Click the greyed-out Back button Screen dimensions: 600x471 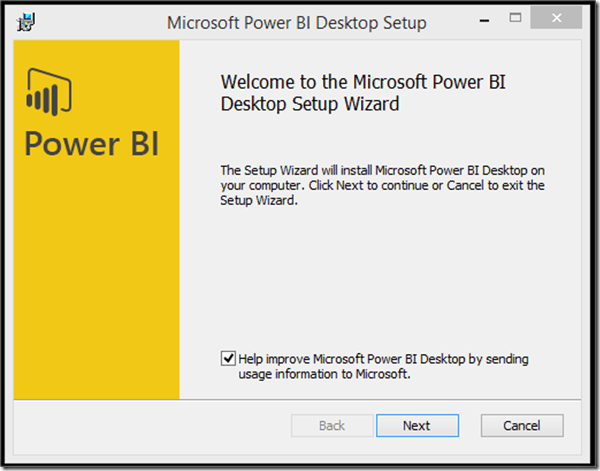332,425
